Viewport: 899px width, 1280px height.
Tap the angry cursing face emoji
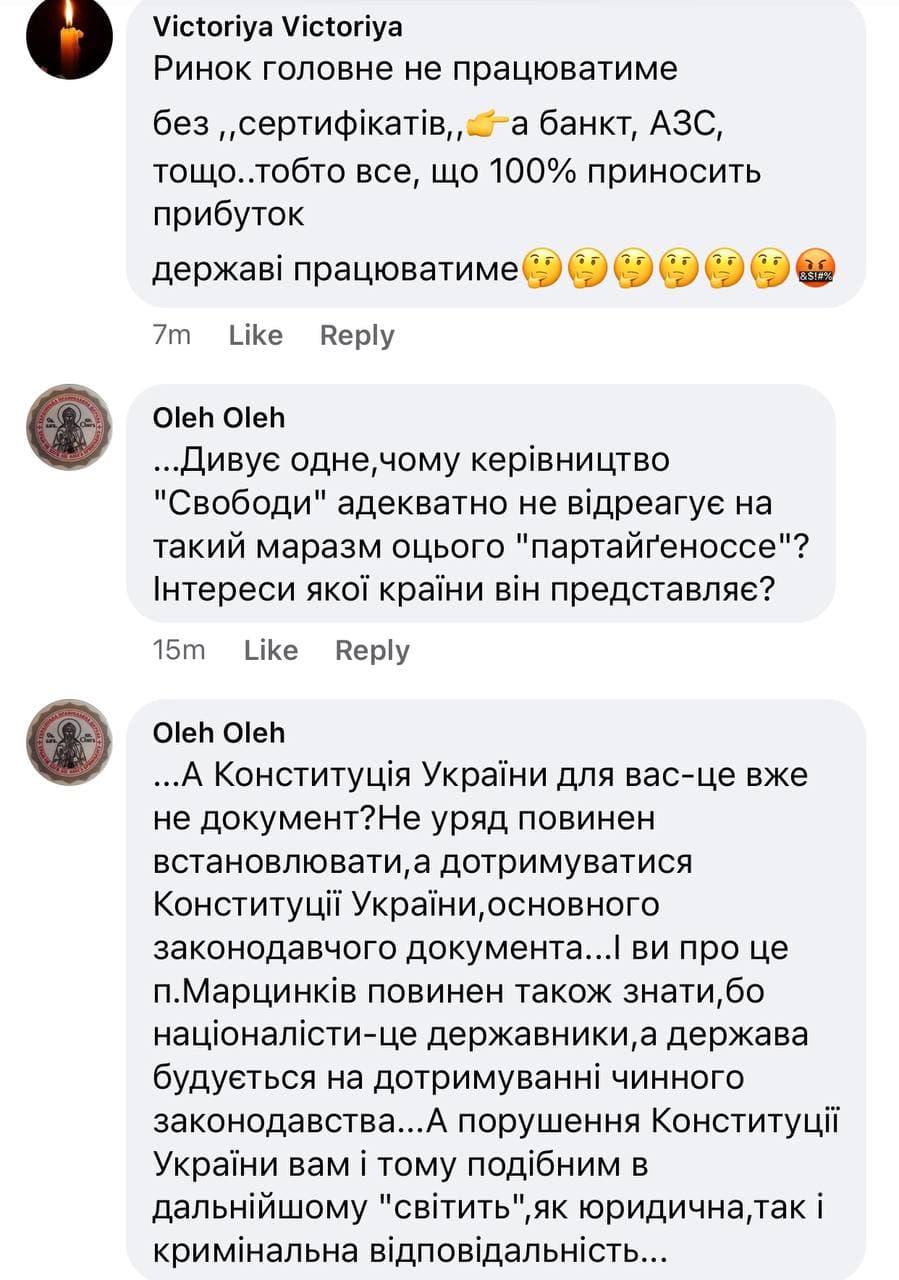tap(816, 269)
